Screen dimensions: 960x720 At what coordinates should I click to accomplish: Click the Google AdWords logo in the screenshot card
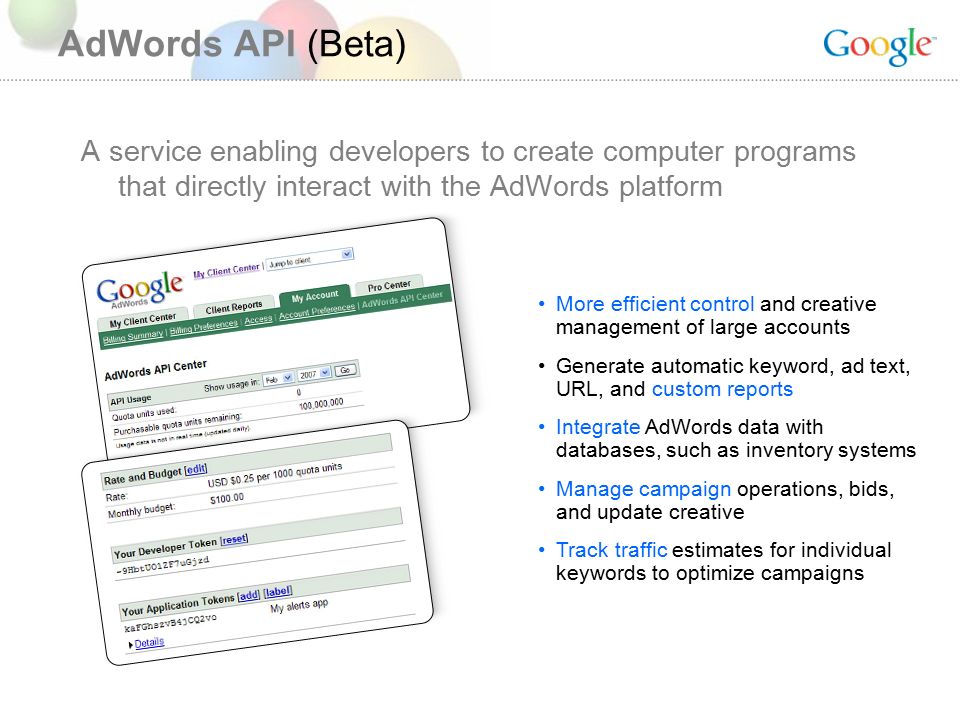[x=140, y=288]
